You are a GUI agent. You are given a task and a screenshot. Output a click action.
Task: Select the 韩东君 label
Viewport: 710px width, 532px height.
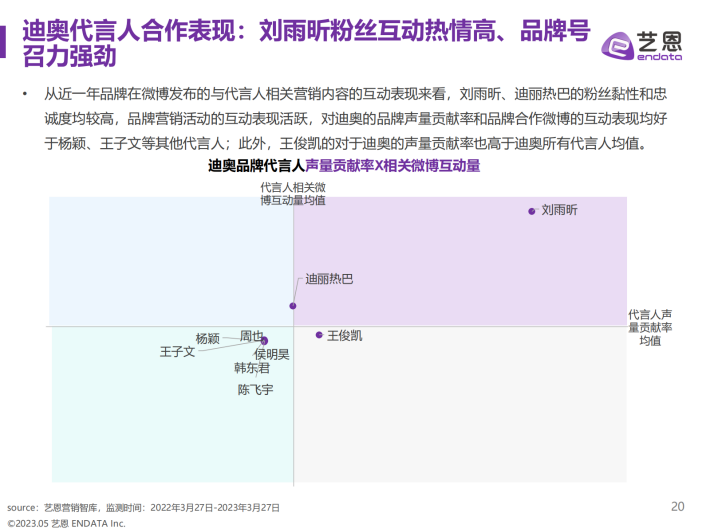(x=252, y=368)
